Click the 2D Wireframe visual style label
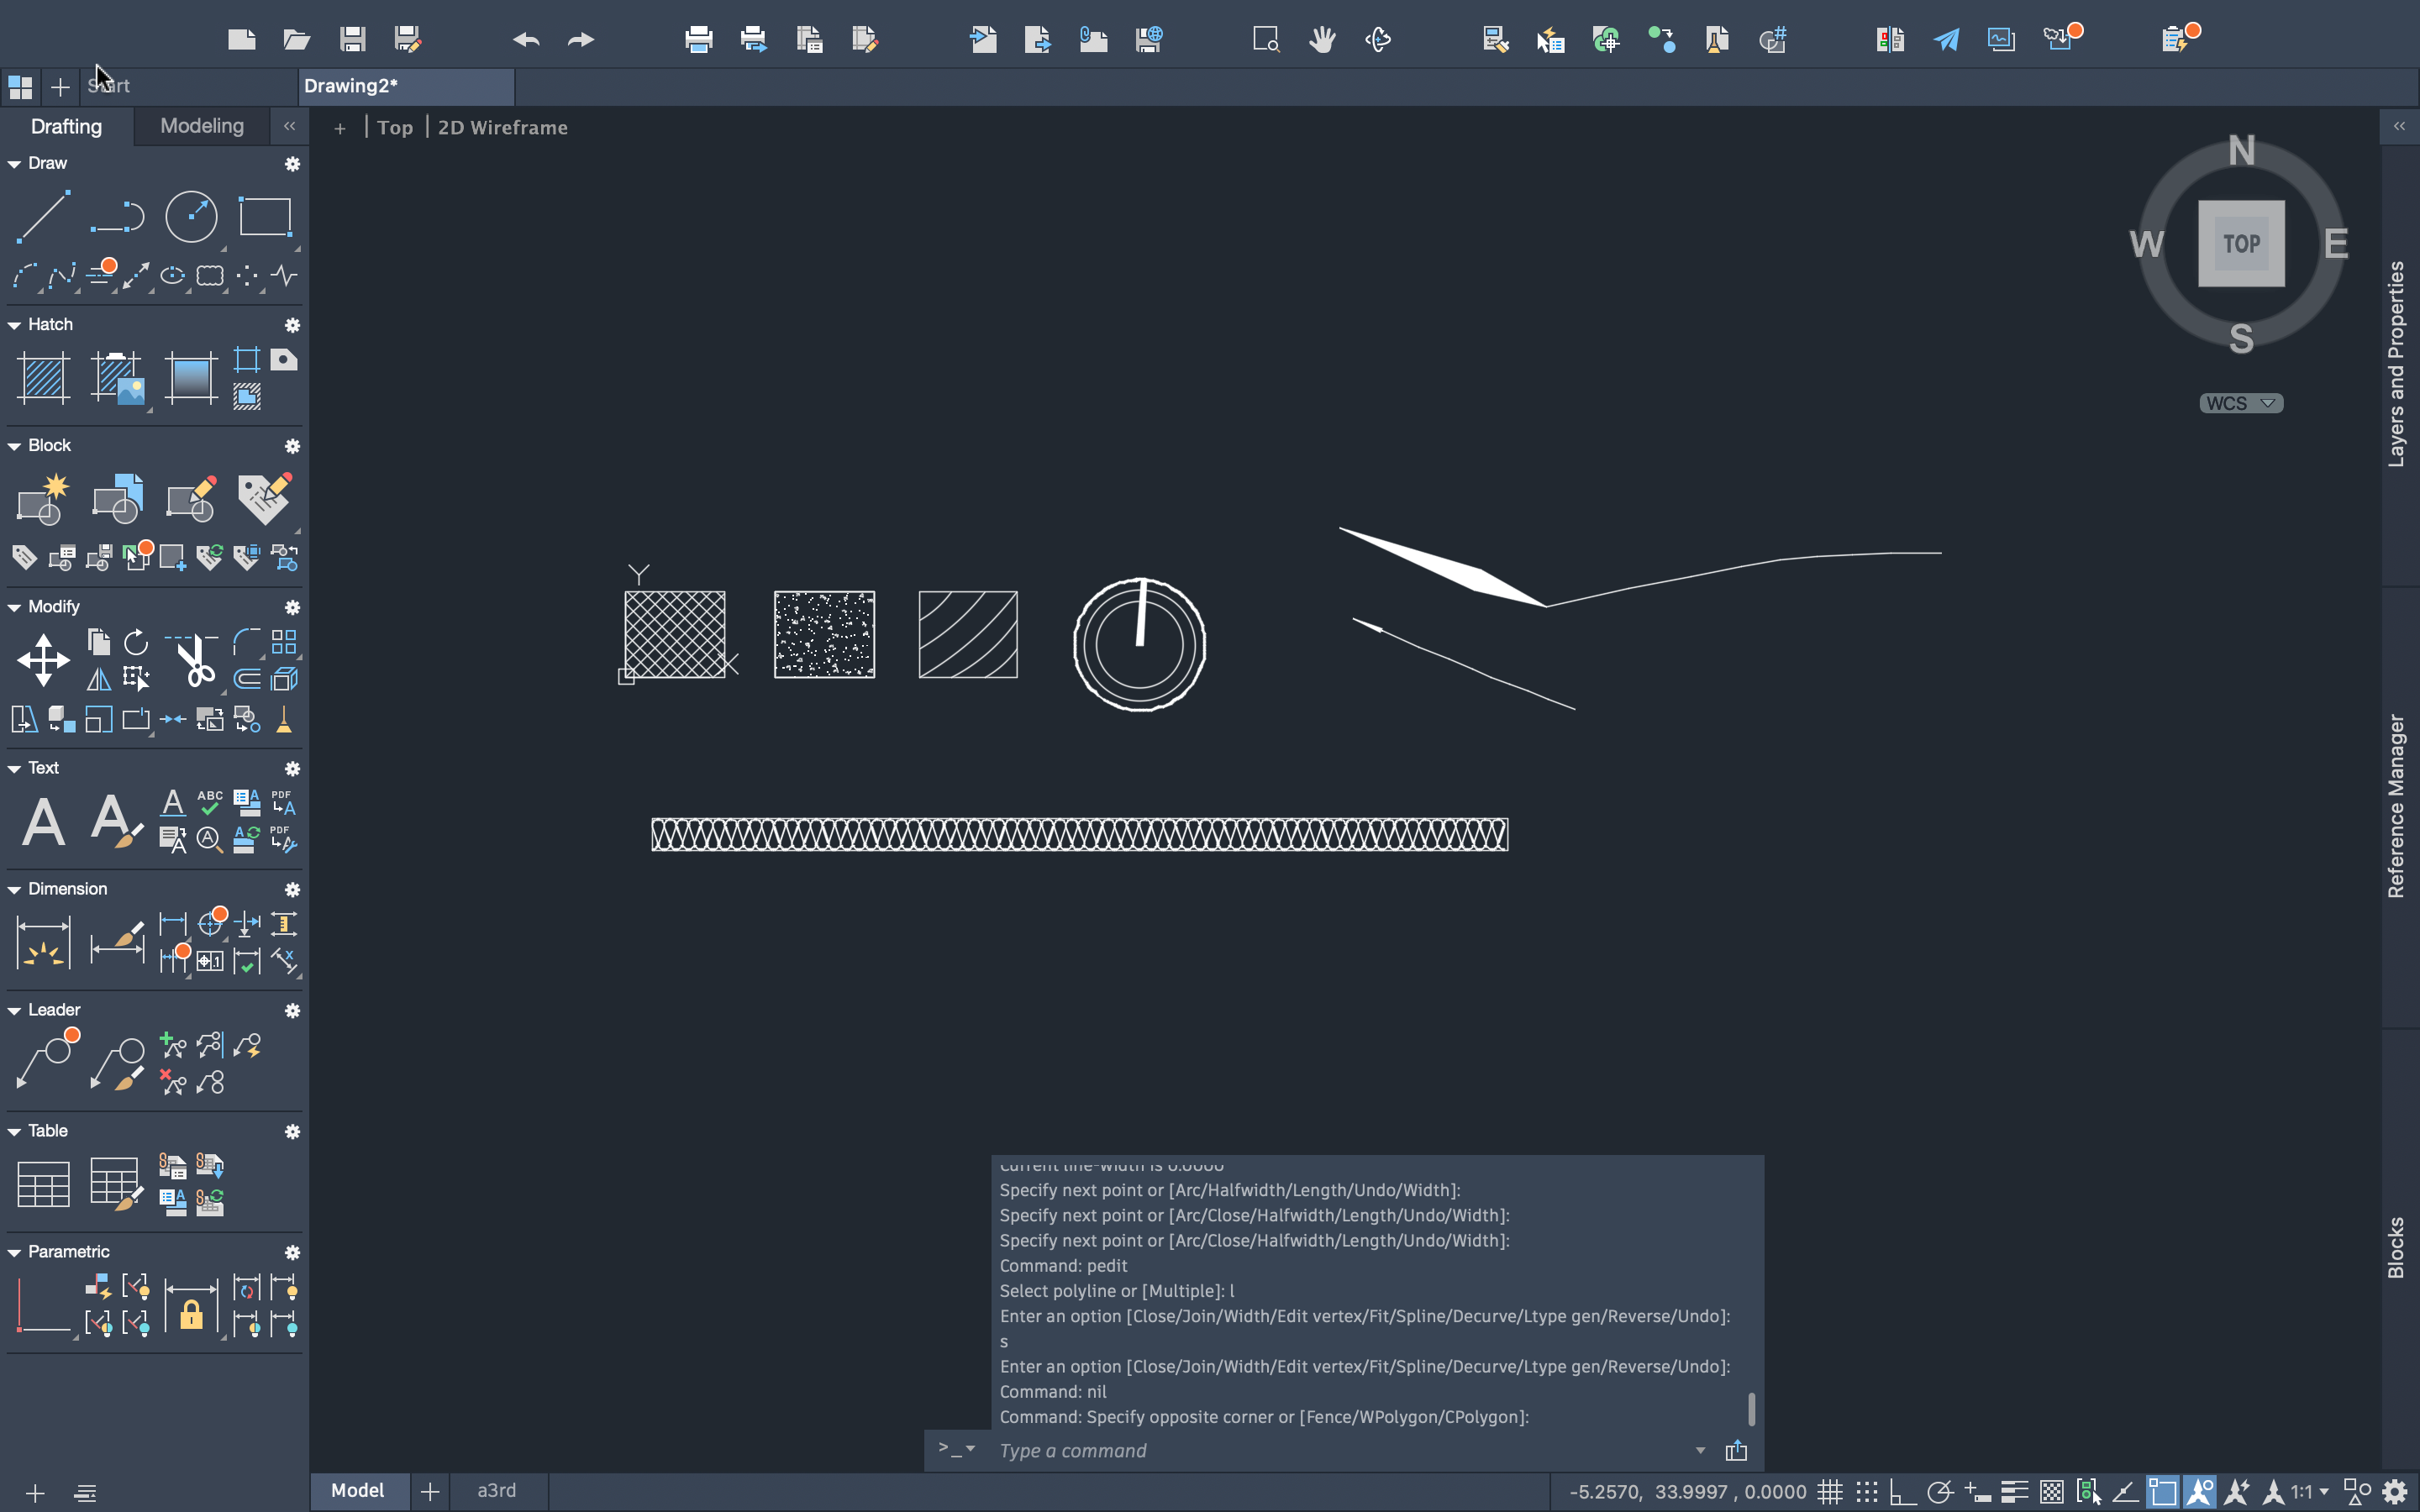This screenshot has height=1512, width=2420. [x=502, y=127]
